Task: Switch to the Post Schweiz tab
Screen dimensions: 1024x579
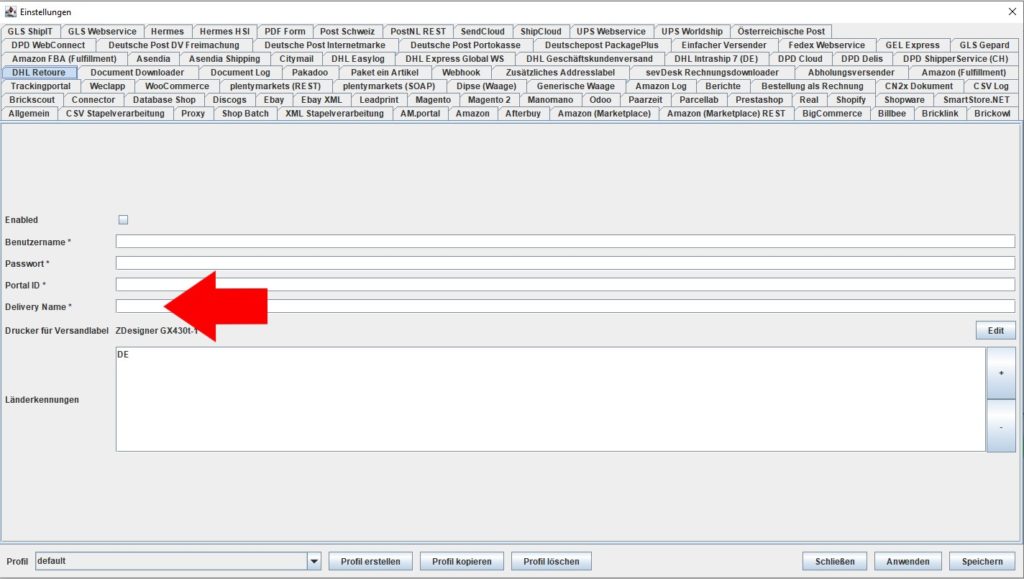Action: click(x=347, y=31)
